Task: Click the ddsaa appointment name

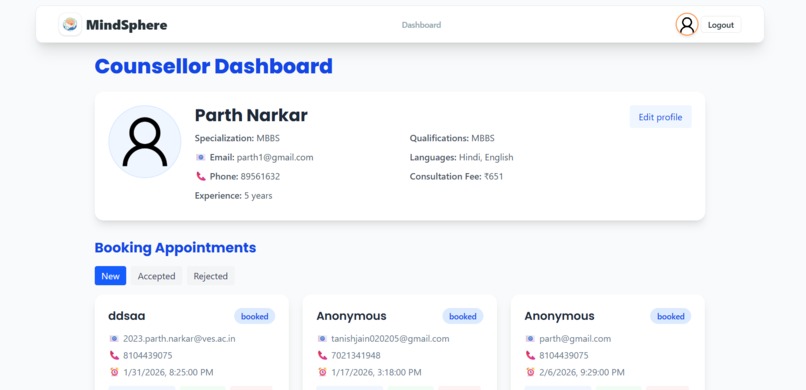Action: tap(126, 316)
